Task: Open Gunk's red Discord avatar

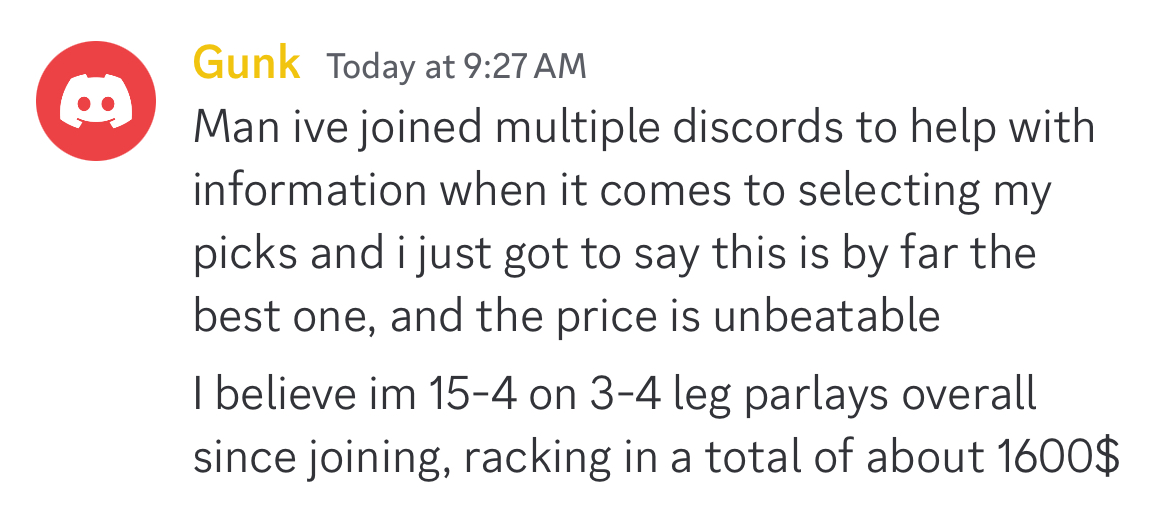Action: (x=96, y=101)
